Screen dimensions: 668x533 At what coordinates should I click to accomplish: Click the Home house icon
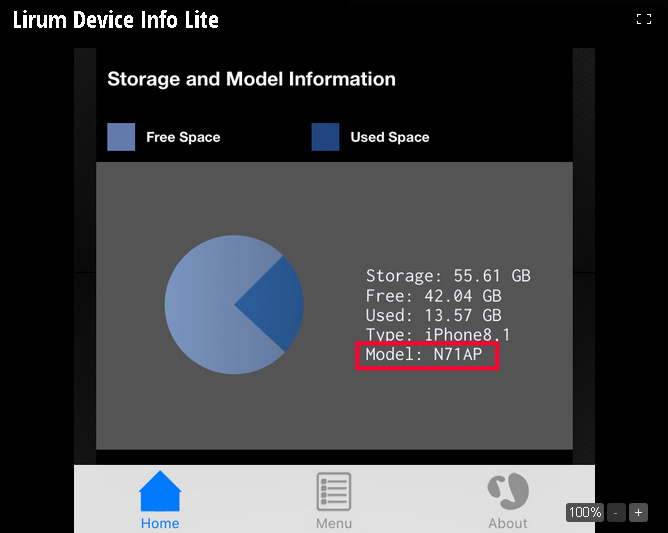[160, 491]
